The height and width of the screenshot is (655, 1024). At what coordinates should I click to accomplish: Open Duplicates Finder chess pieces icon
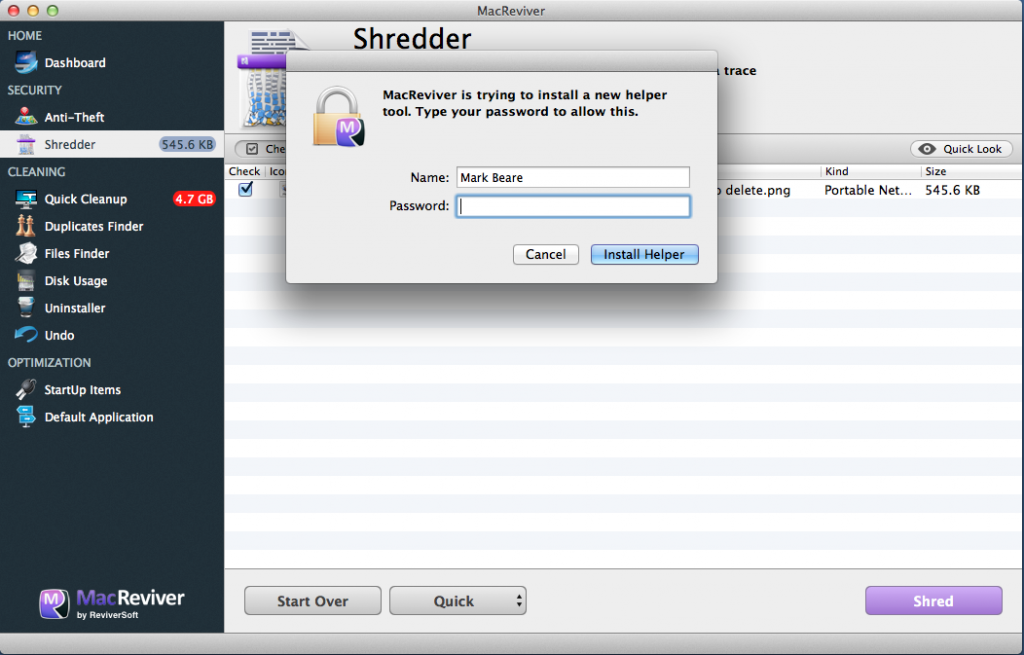click(26, 226)
